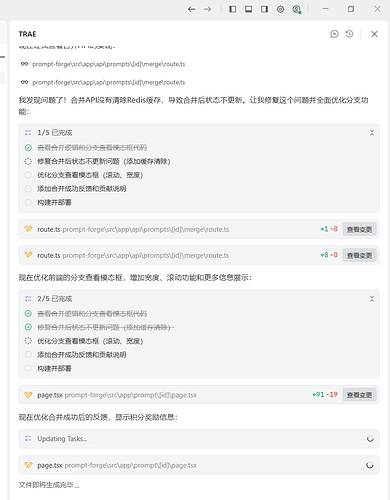Image resolution: width=390 pixels, height=500 pixels.
Task: Toggle the bottom panel layout icon
Action: point(249,9)
